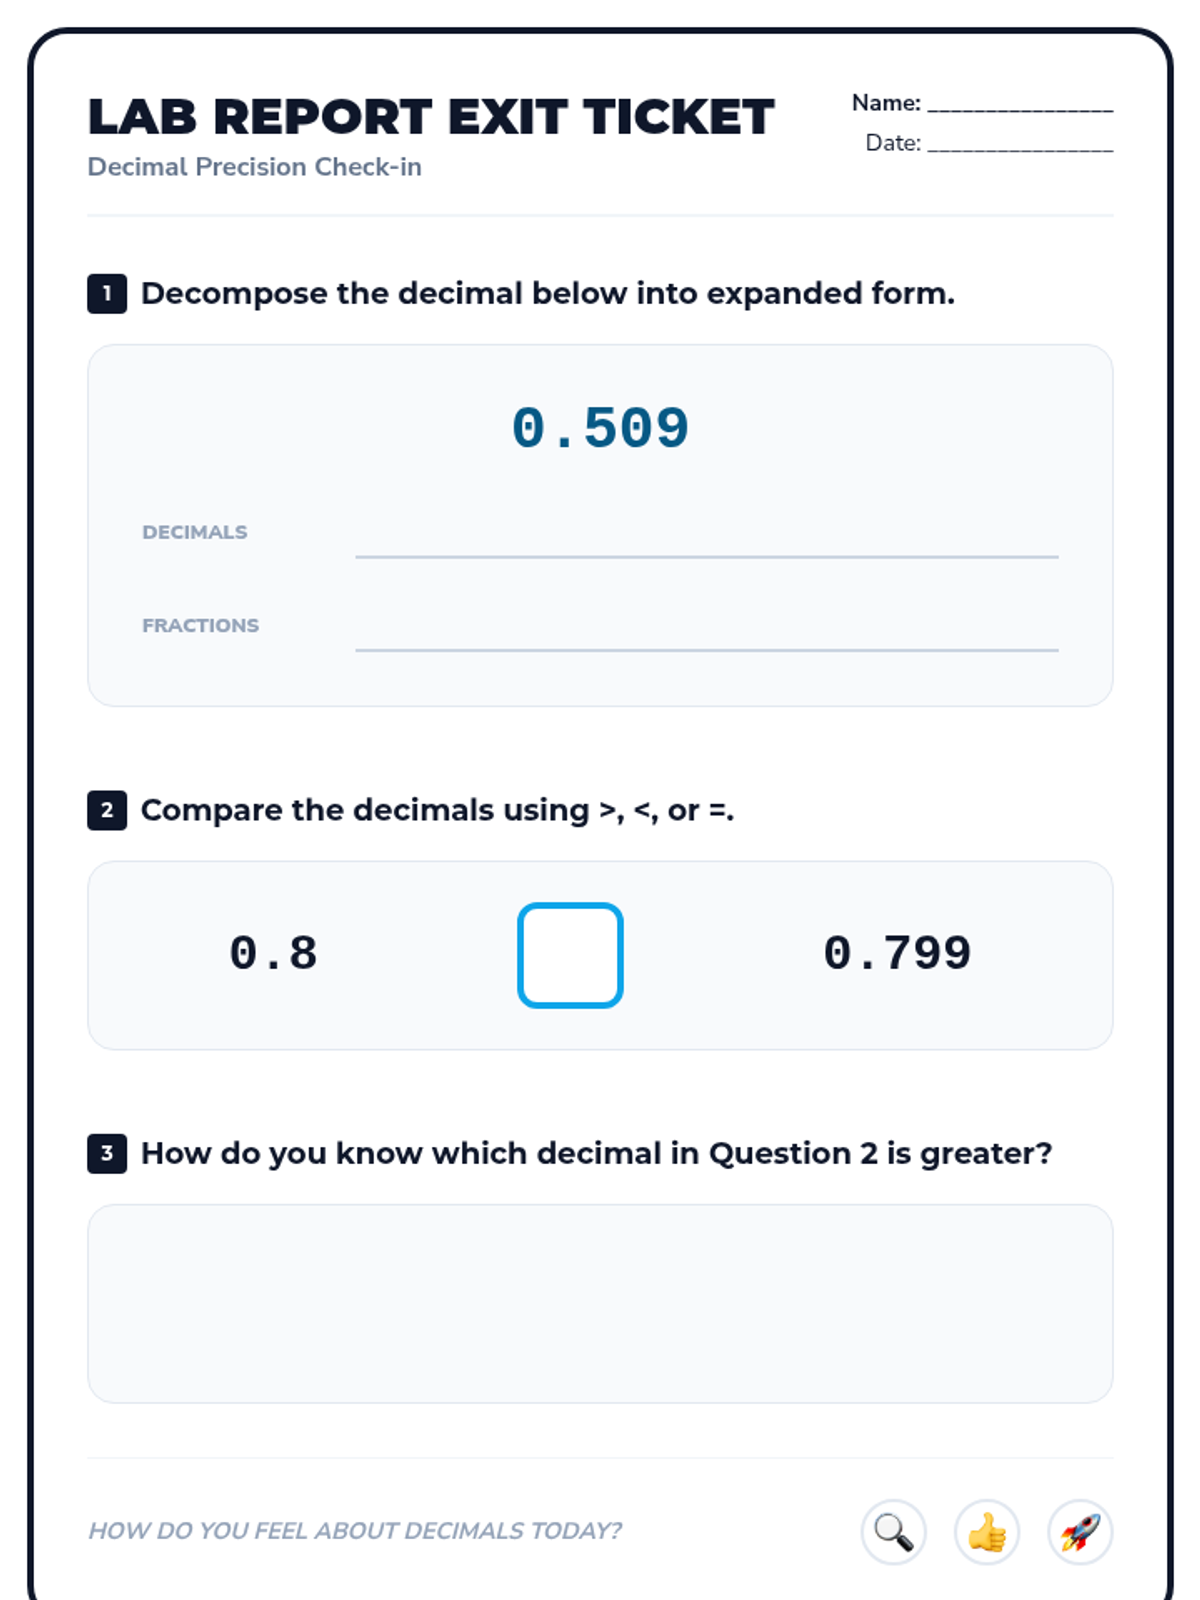Click the left decimal 0.8
The image size is (1200, 1600).
coord(273,953)
